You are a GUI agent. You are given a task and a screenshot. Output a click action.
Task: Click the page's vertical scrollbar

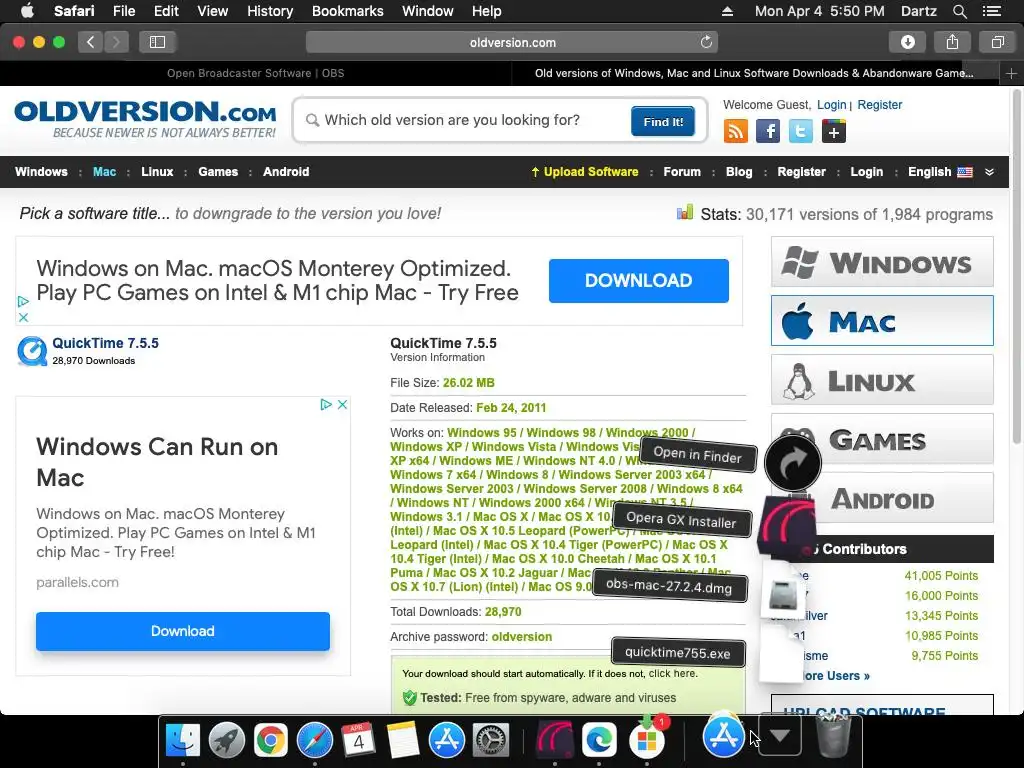pyautogui.click(x=1016, y=268)
